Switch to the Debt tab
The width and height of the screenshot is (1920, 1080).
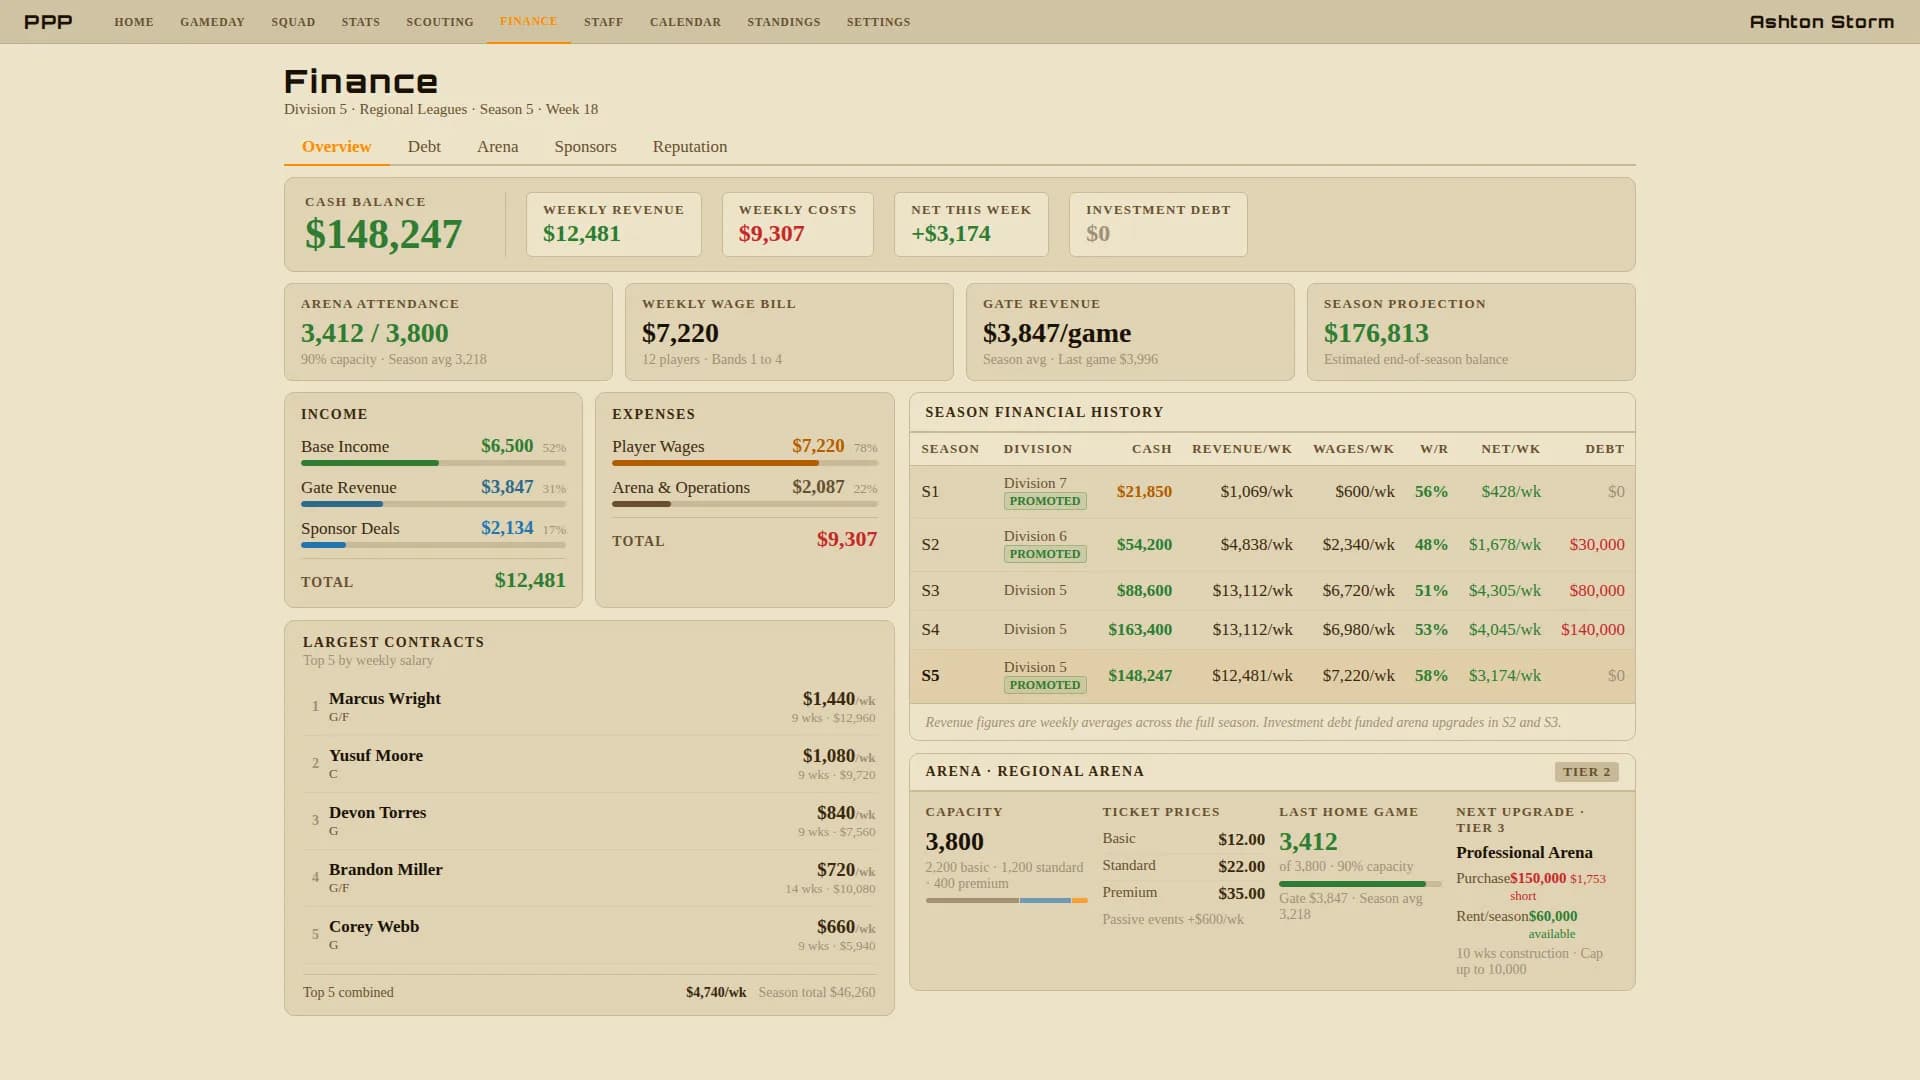point(424,147)
